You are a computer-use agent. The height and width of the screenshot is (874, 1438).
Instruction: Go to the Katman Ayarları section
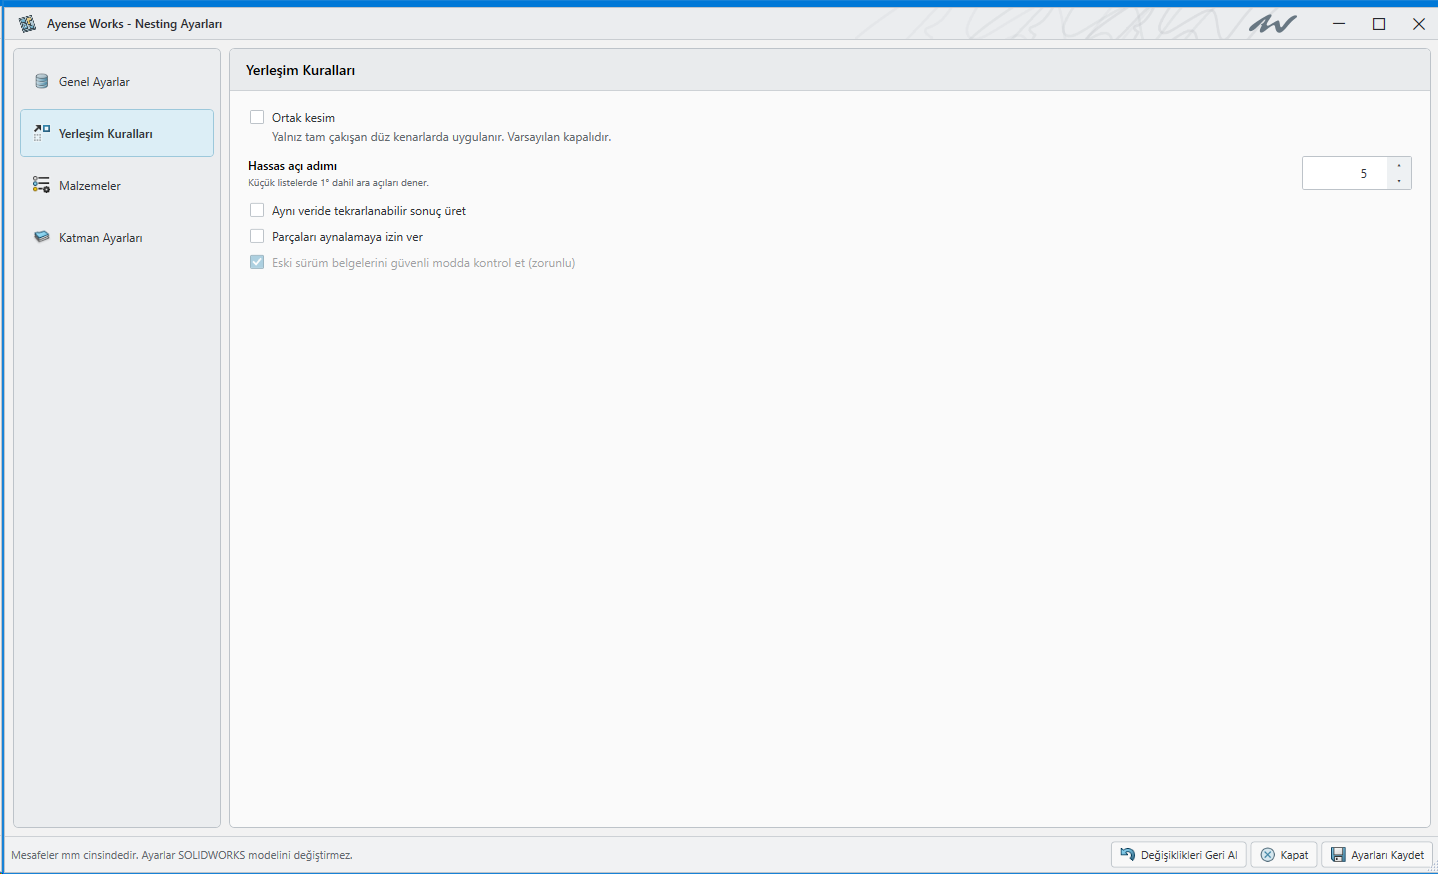point(117,237)
